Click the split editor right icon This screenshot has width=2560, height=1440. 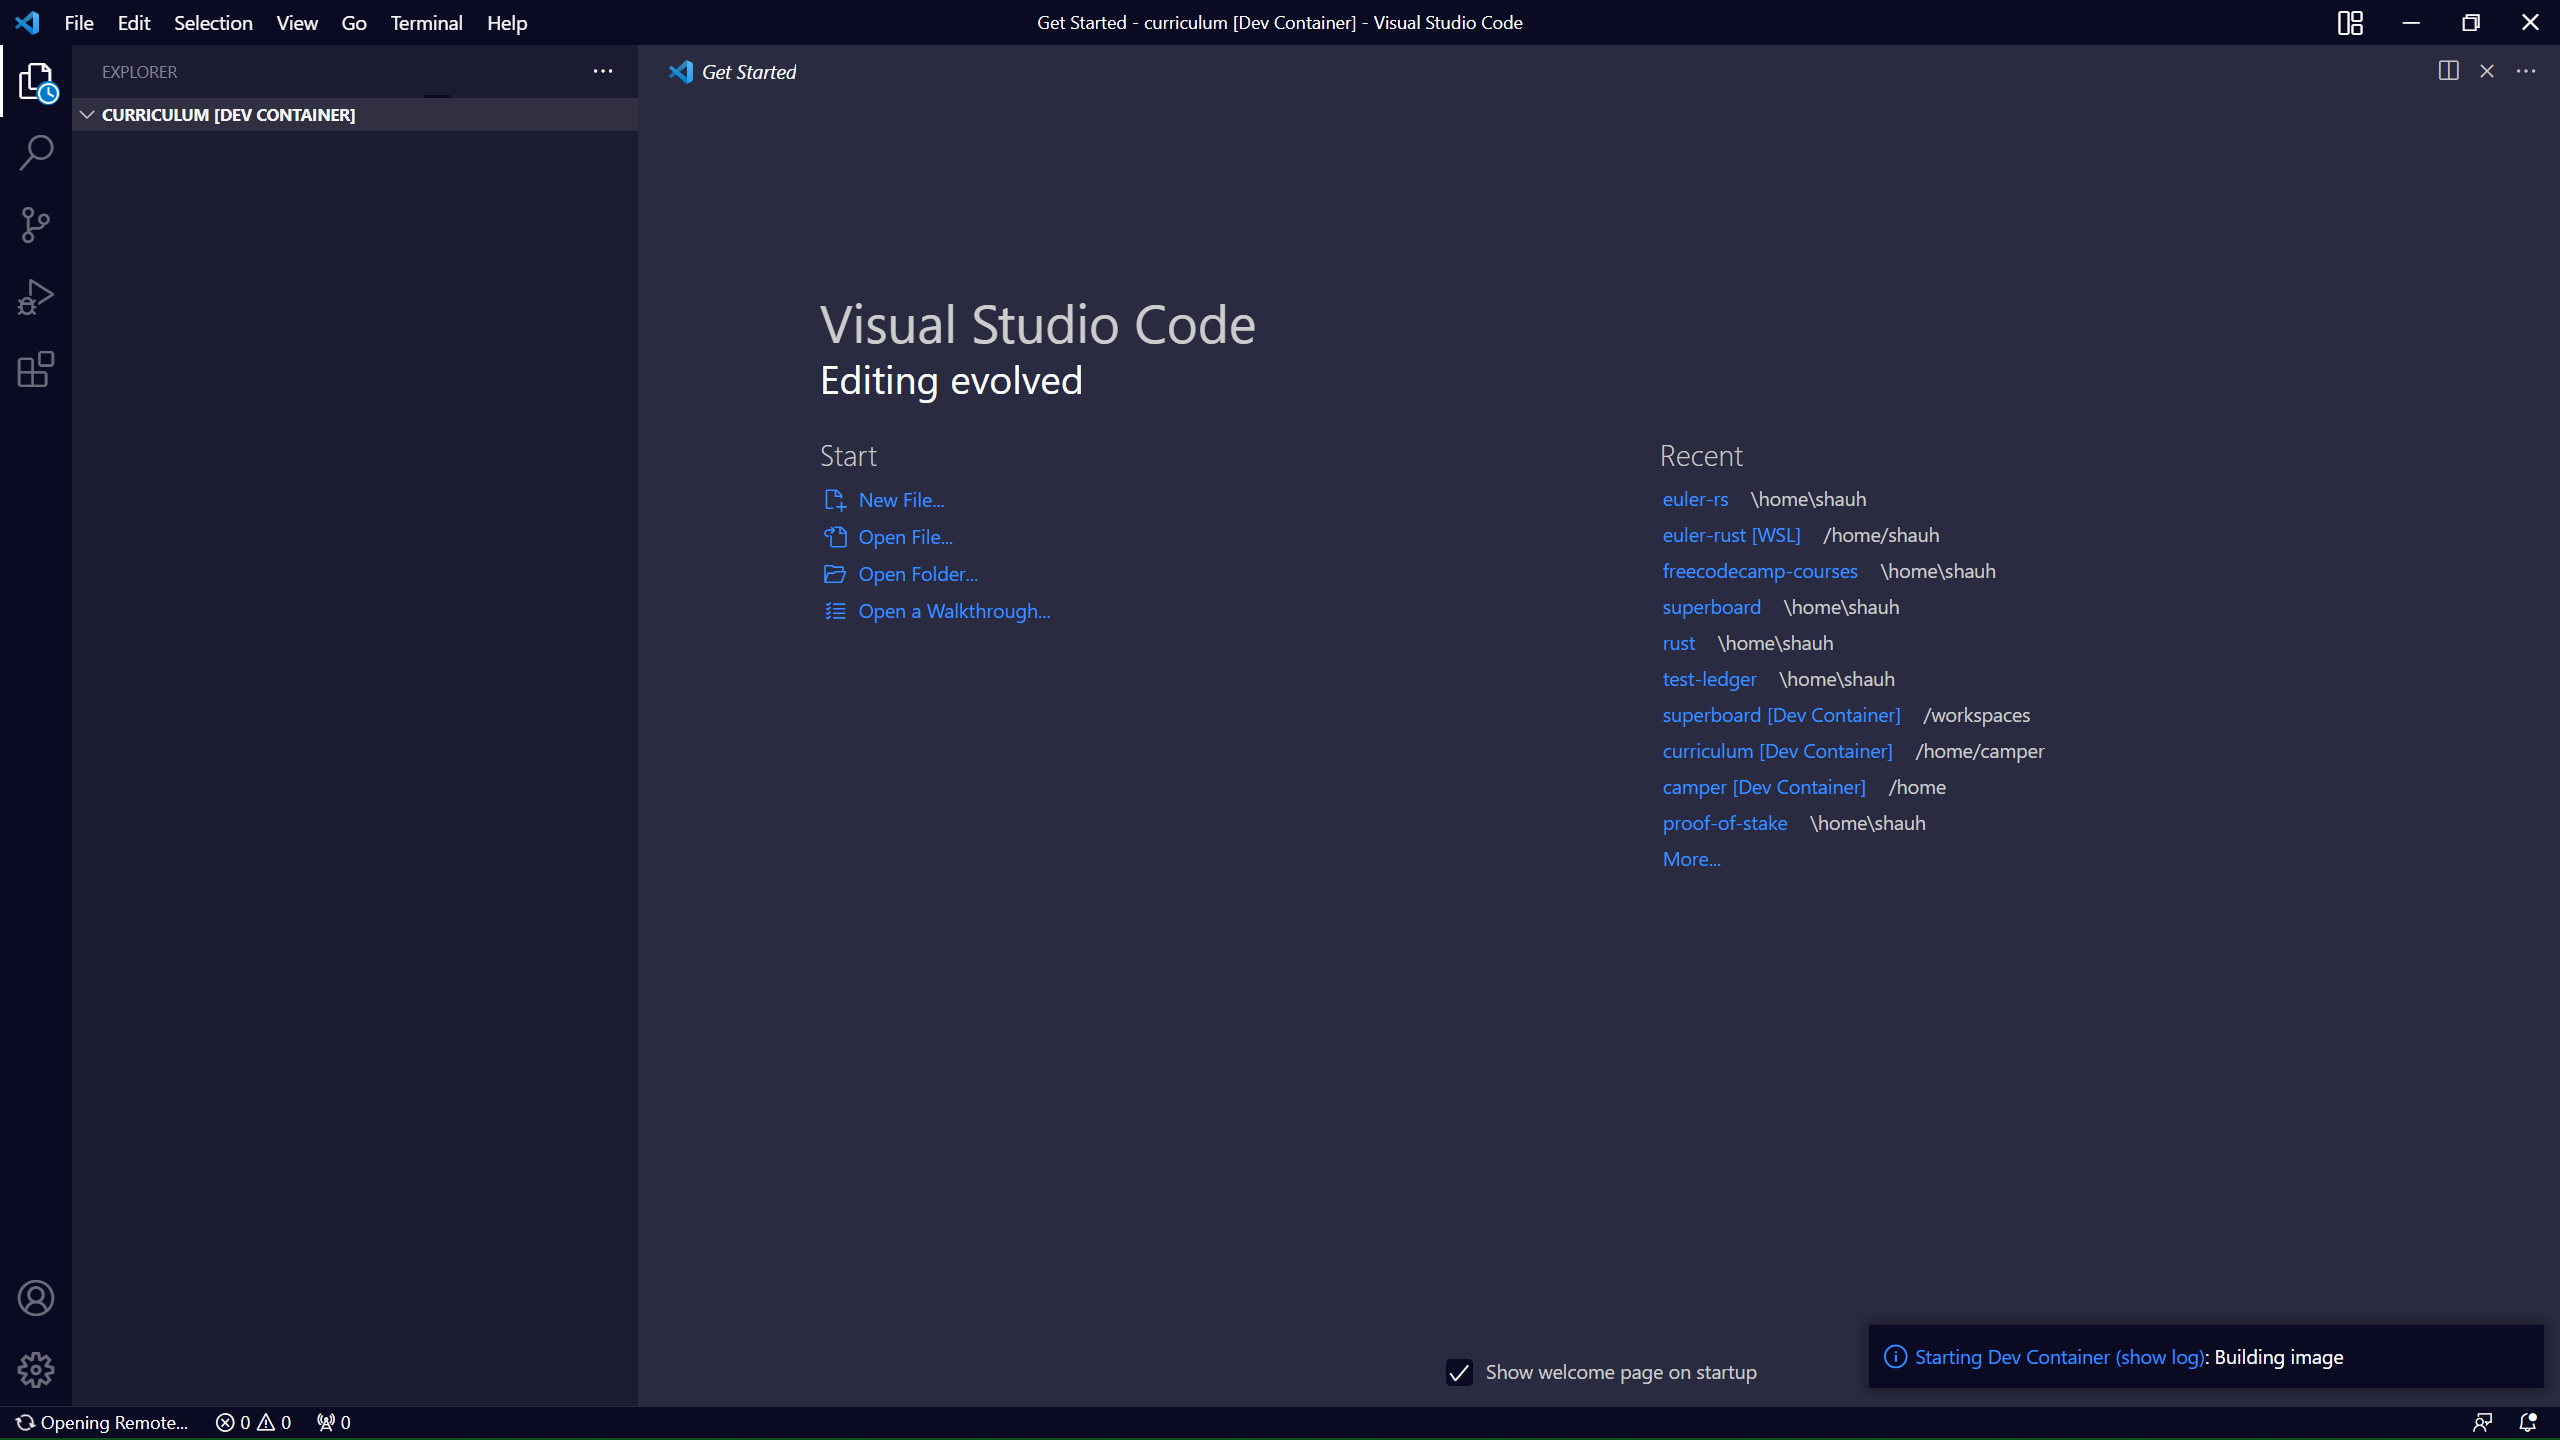tap(2448, 71)
